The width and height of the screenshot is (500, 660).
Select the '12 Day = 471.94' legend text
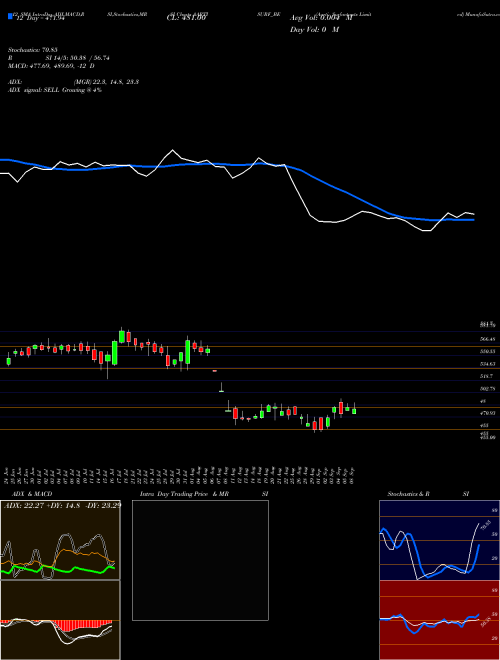click(39, 18)
